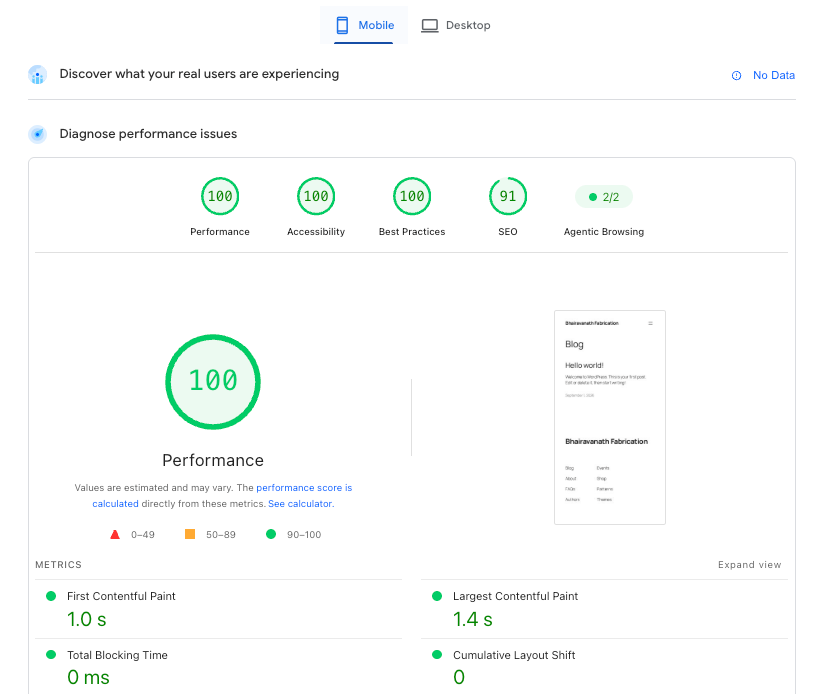Open the performance score is calculated link

(x=304, y=488)
